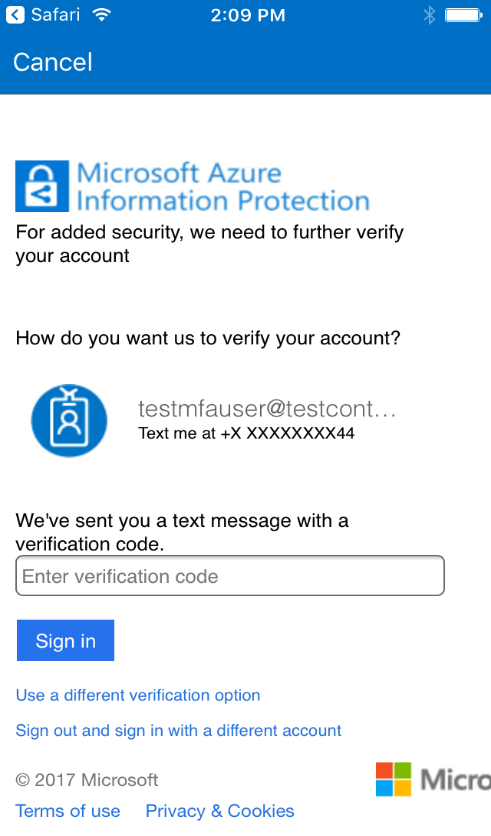Tap the Azure Information Protection lock icon
The height and width of the screenshot is (836, 491).
tap(42, 186)
